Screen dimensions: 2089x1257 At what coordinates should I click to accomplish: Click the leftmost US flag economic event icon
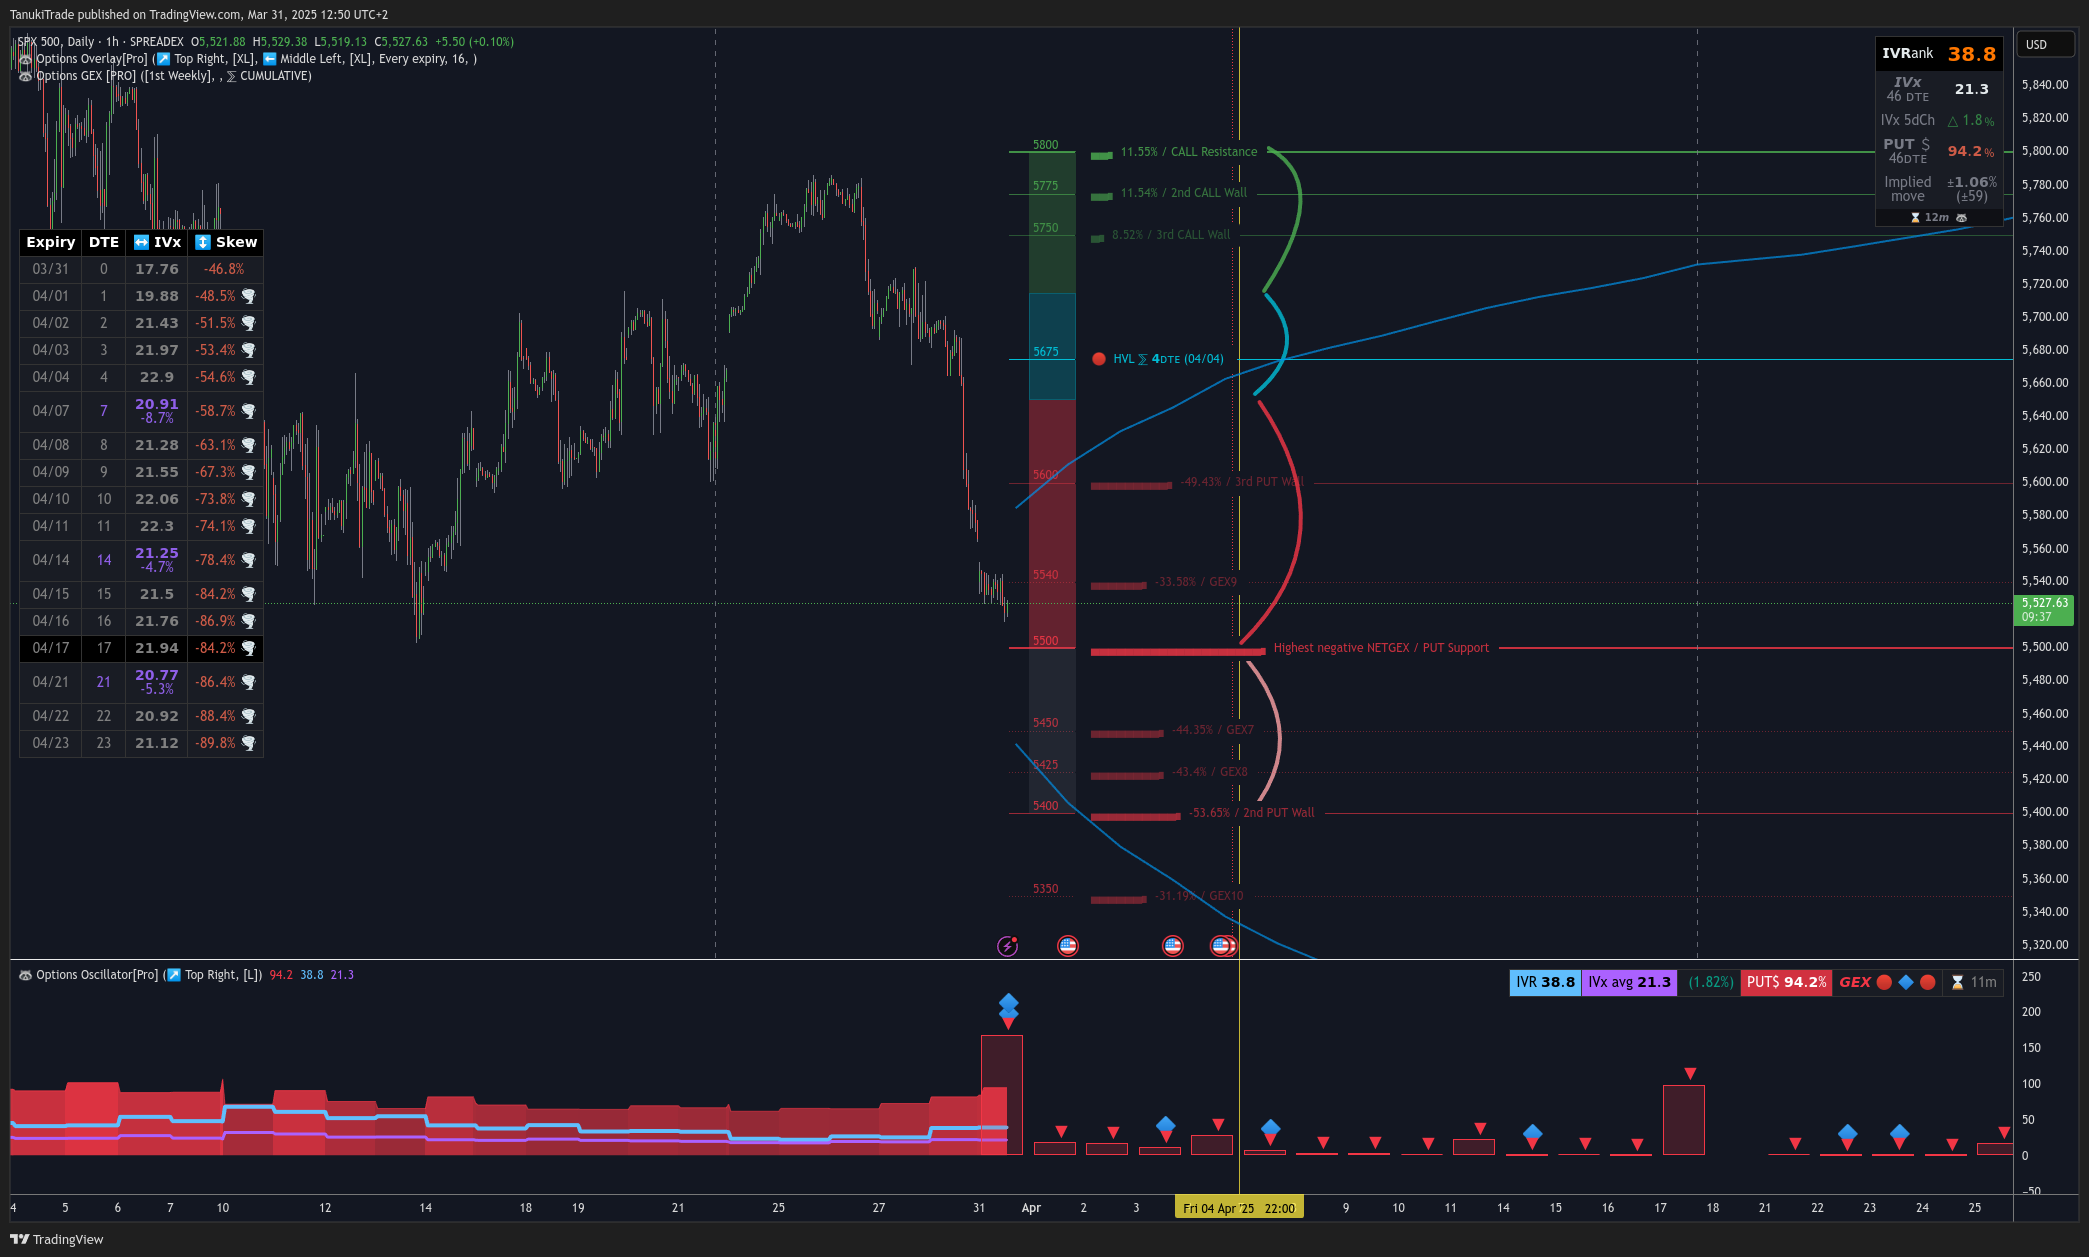[1068, 946]
